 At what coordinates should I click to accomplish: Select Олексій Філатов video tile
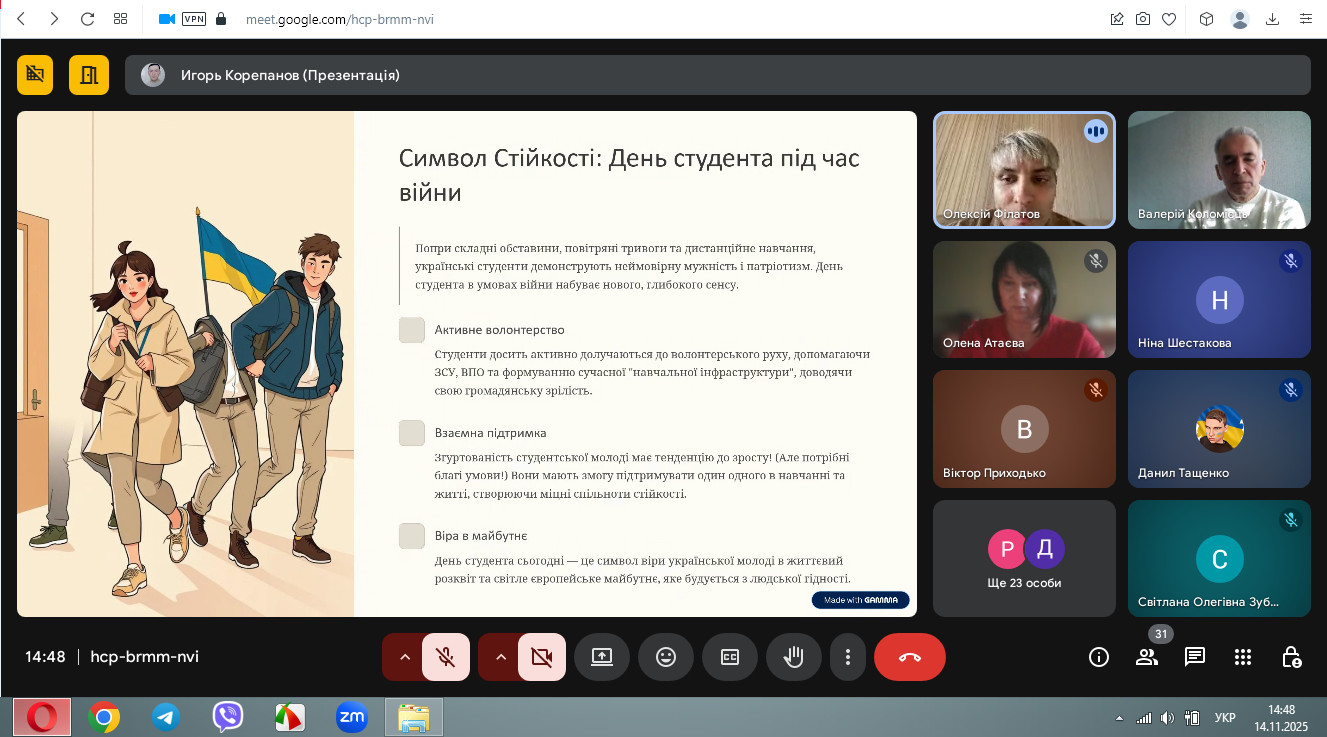tap(1024, 169)
